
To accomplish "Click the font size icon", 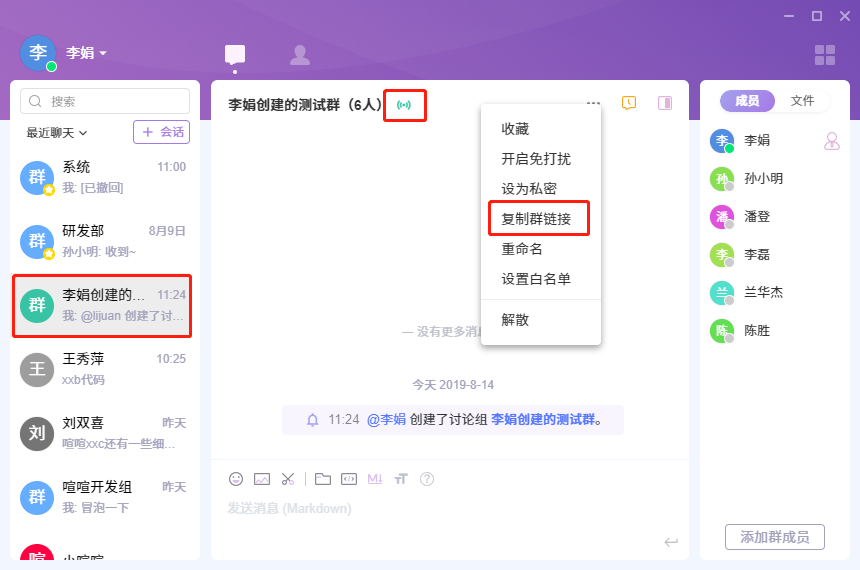I will (401, 479).
